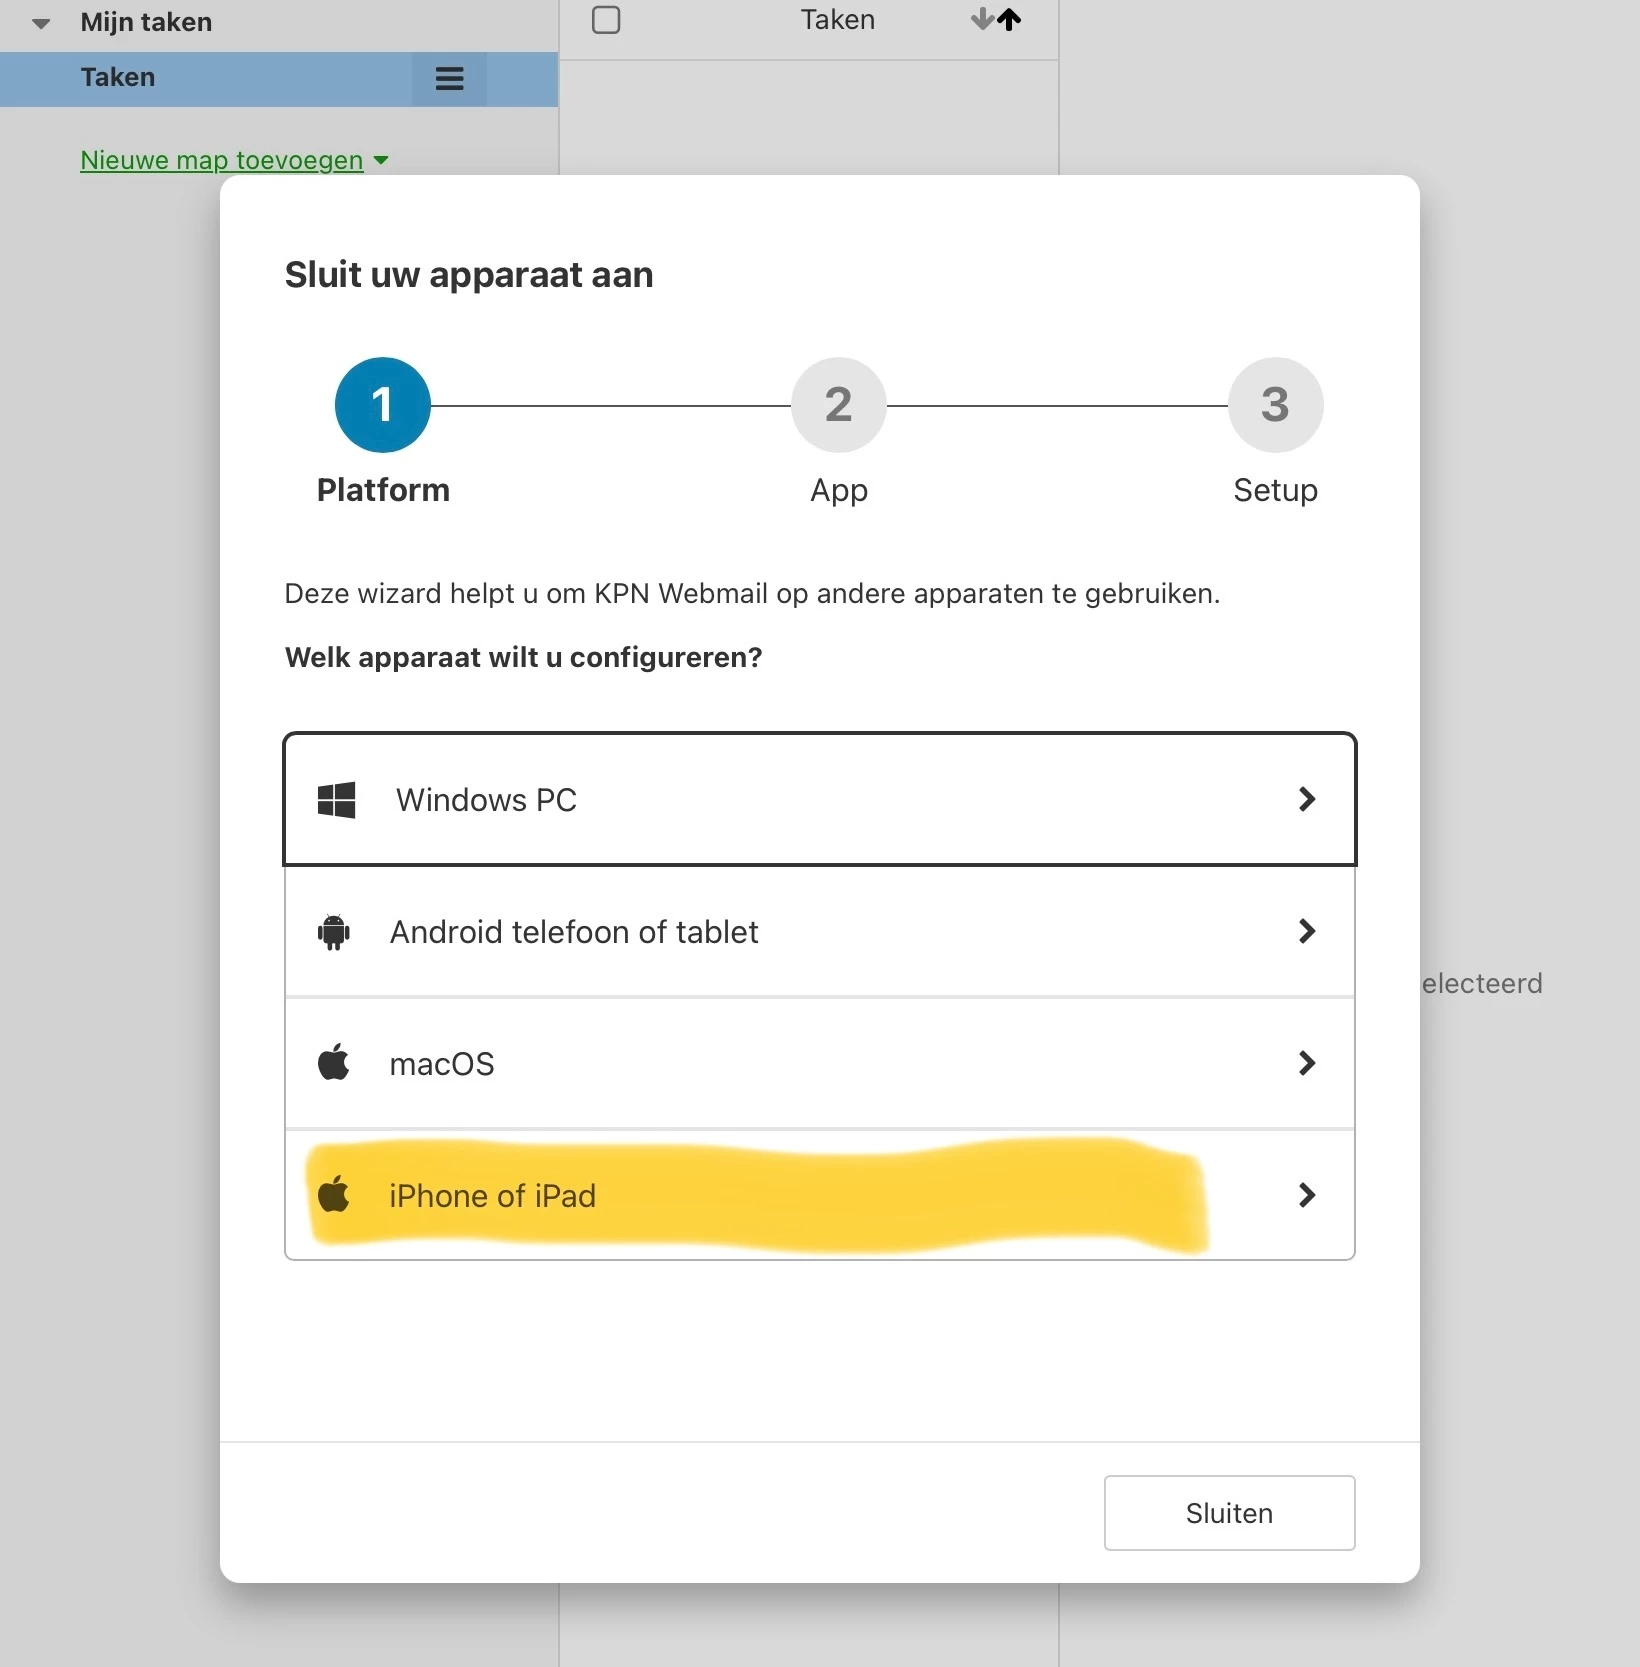Viewport: 1640px width, 1667px height.
Task: Tick the select-all checkbox beside Taken
Action: click(606, 20)
